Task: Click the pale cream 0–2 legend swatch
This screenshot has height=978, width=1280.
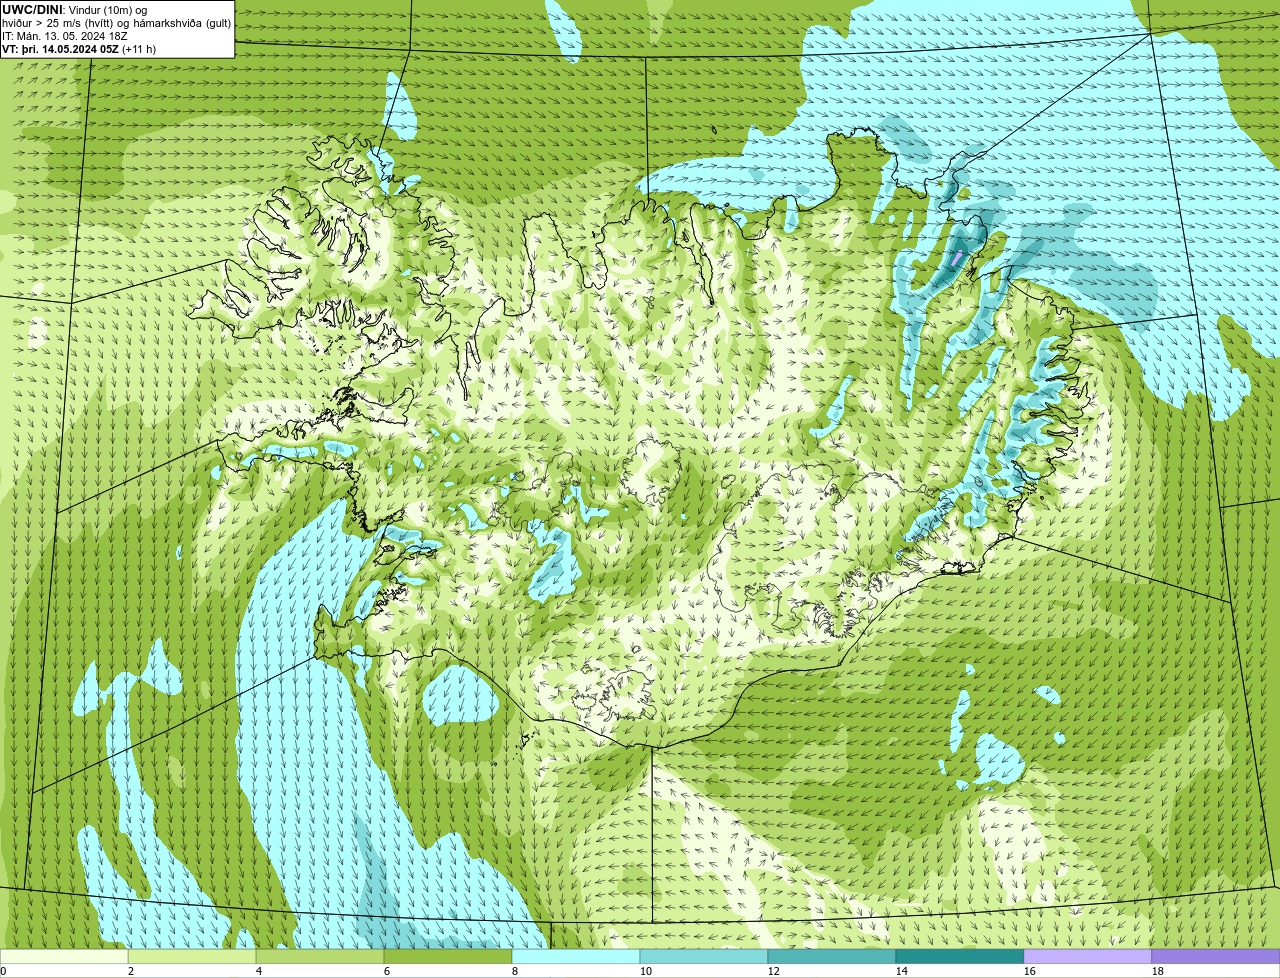Action: pos(64,956)
